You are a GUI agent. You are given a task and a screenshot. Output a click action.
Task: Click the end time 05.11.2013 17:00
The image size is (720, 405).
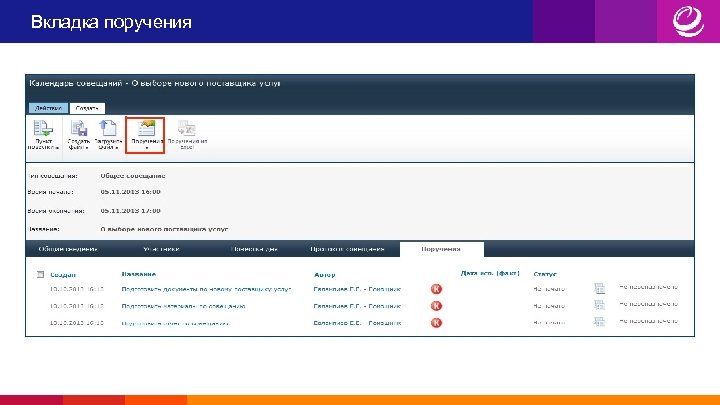tap(130, 211)
